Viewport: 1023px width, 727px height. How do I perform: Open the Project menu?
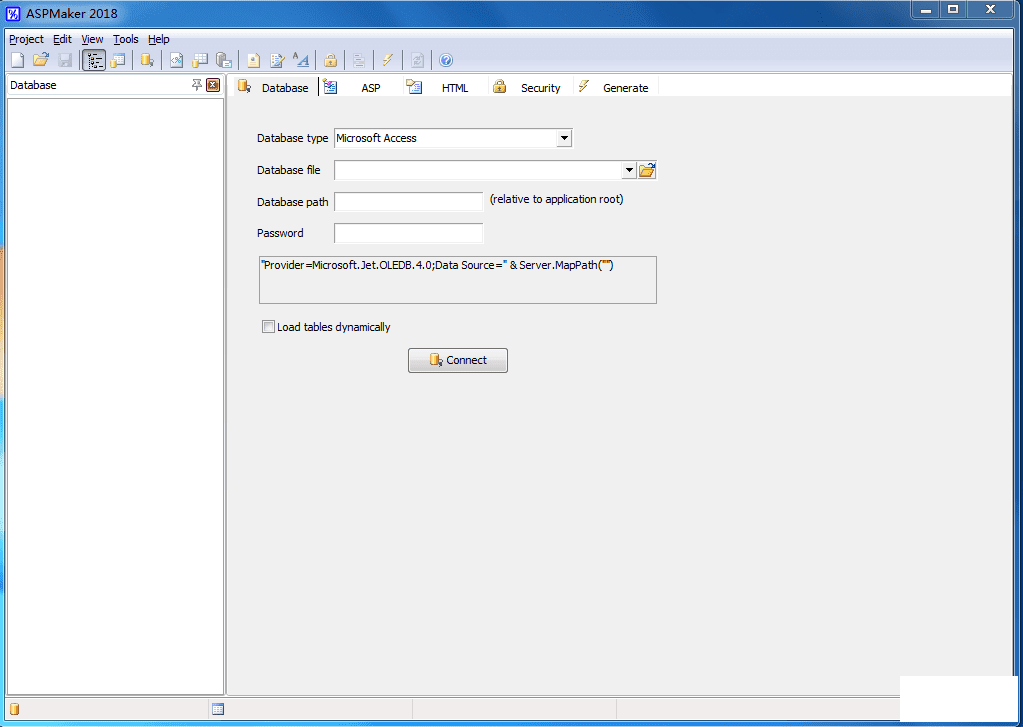pyautogui.click(x=26, y=39)
